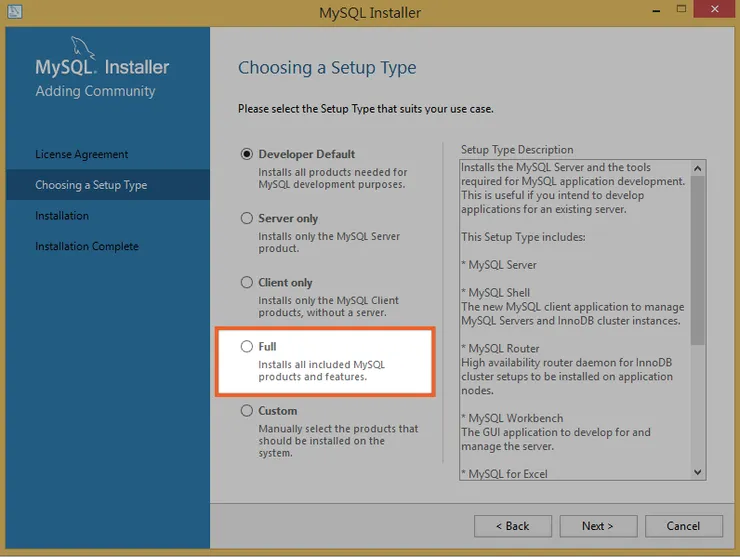
Task: Click "* MySQL Router" in the description
Action: (500, 348)
